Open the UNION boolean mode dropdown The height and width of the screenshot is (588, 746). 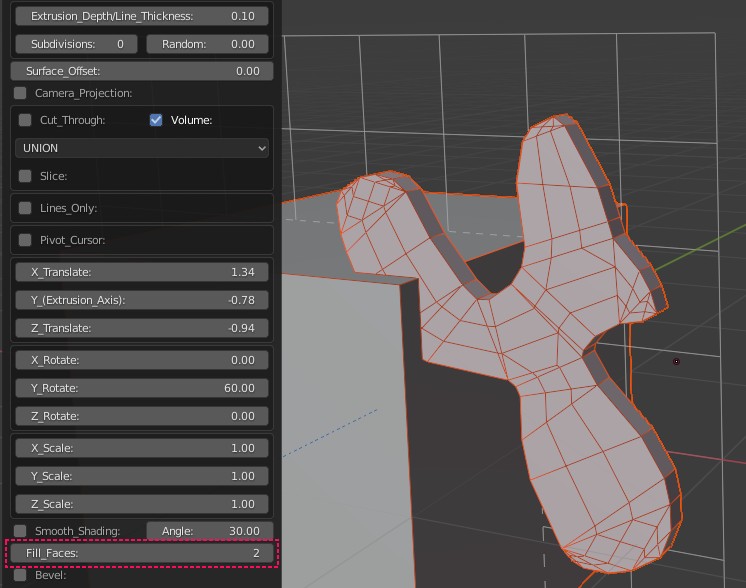pyautogui.click(x=142, y=148)
